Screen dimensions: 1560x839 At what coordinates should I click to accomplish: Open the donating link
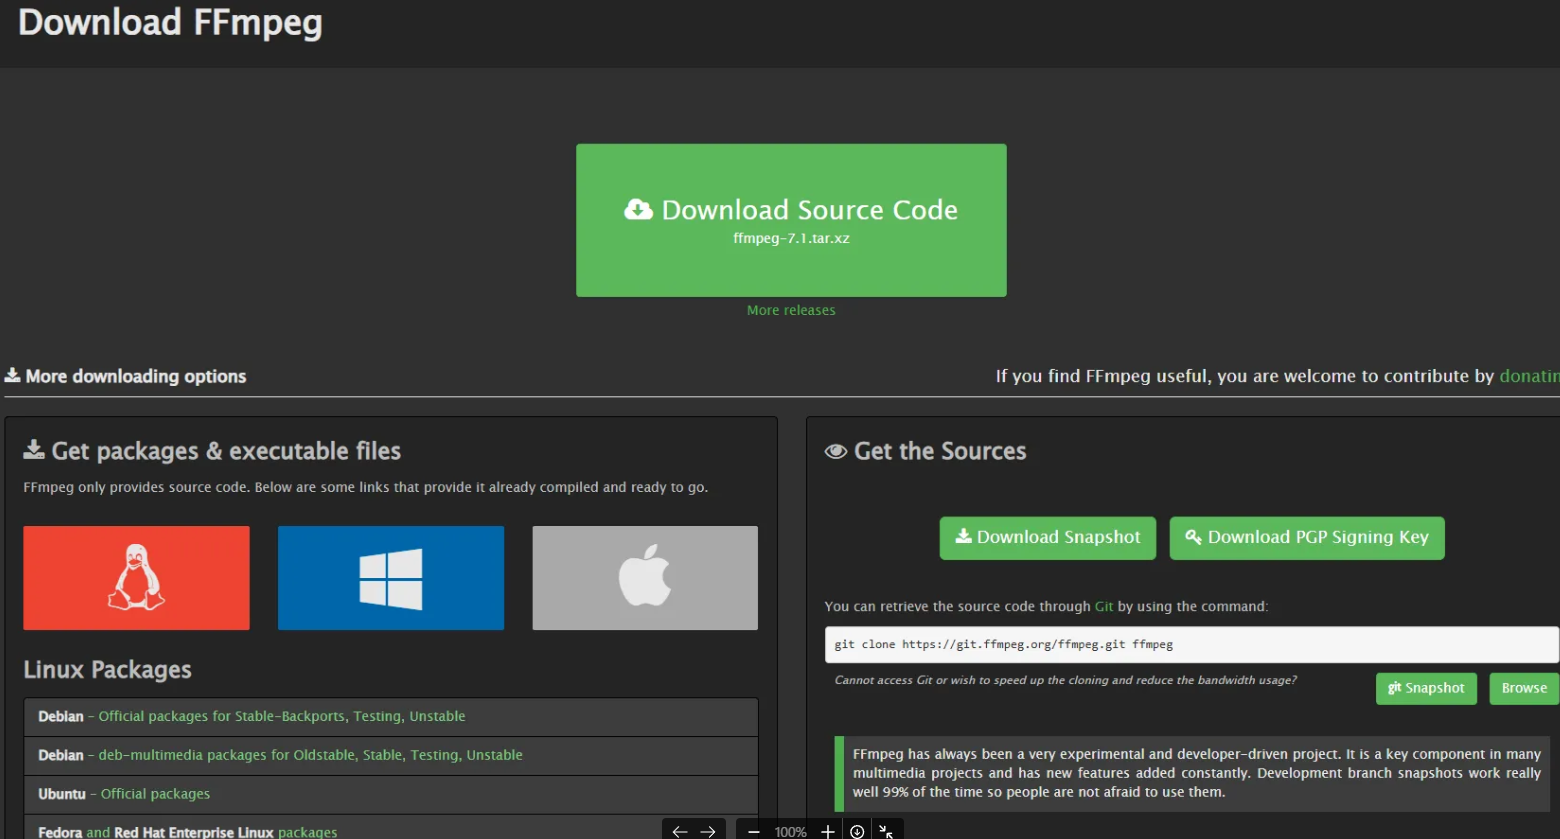(1529, 376)
